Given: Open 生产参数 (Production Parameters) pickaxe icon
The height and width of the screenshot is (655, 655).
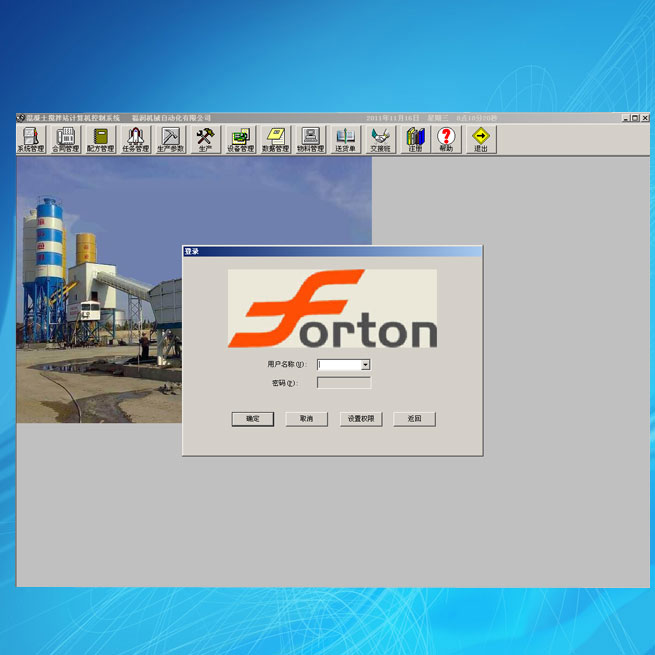Looking at the screenshot, I should [x=170, y=140].
